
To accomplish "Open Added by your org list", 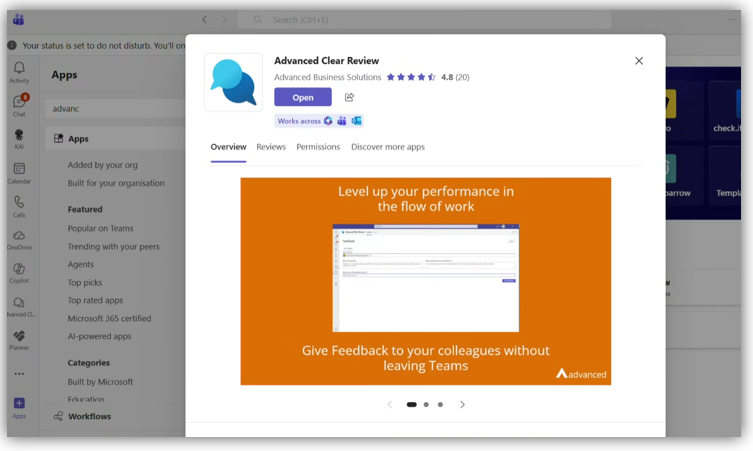I will (102, 165).
